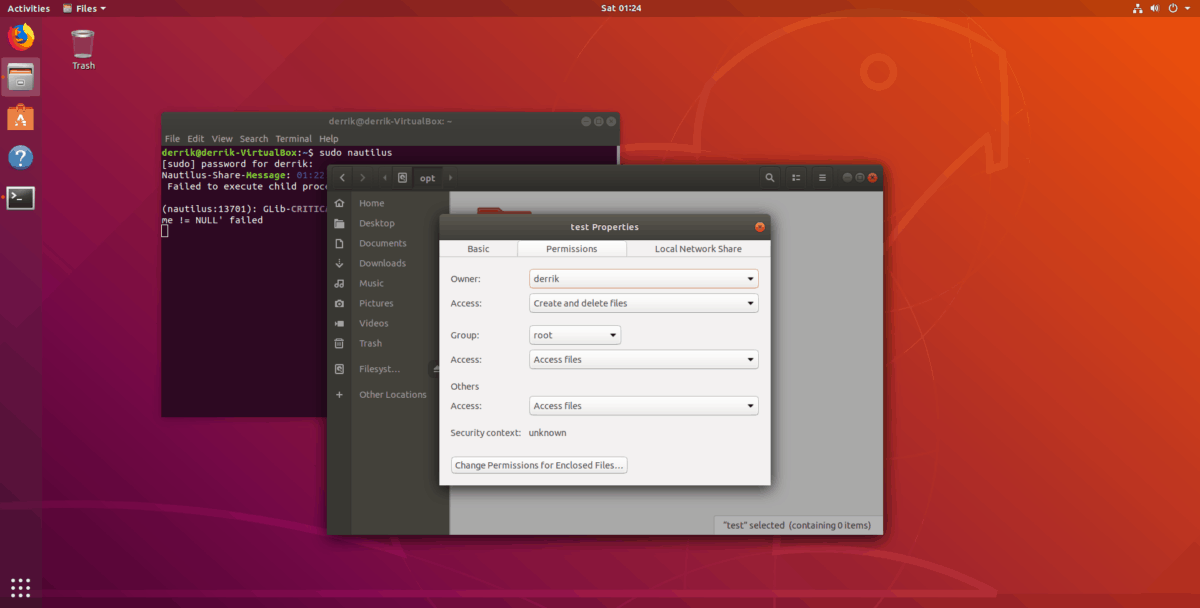Open the clock showing Sat 01:24
The width and height of the screenshot is (1200, 608).
click(x=620, y=8)
